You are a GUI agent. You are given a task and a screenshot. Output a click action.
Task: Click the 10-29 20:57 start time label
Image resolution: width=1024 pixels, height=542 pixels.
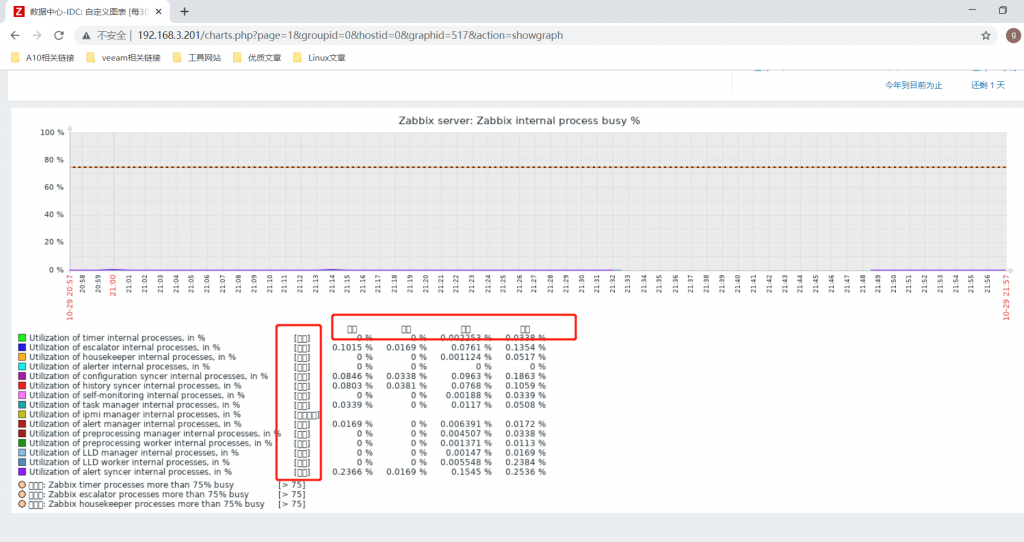pyautogui.click(x=70, y=297)
